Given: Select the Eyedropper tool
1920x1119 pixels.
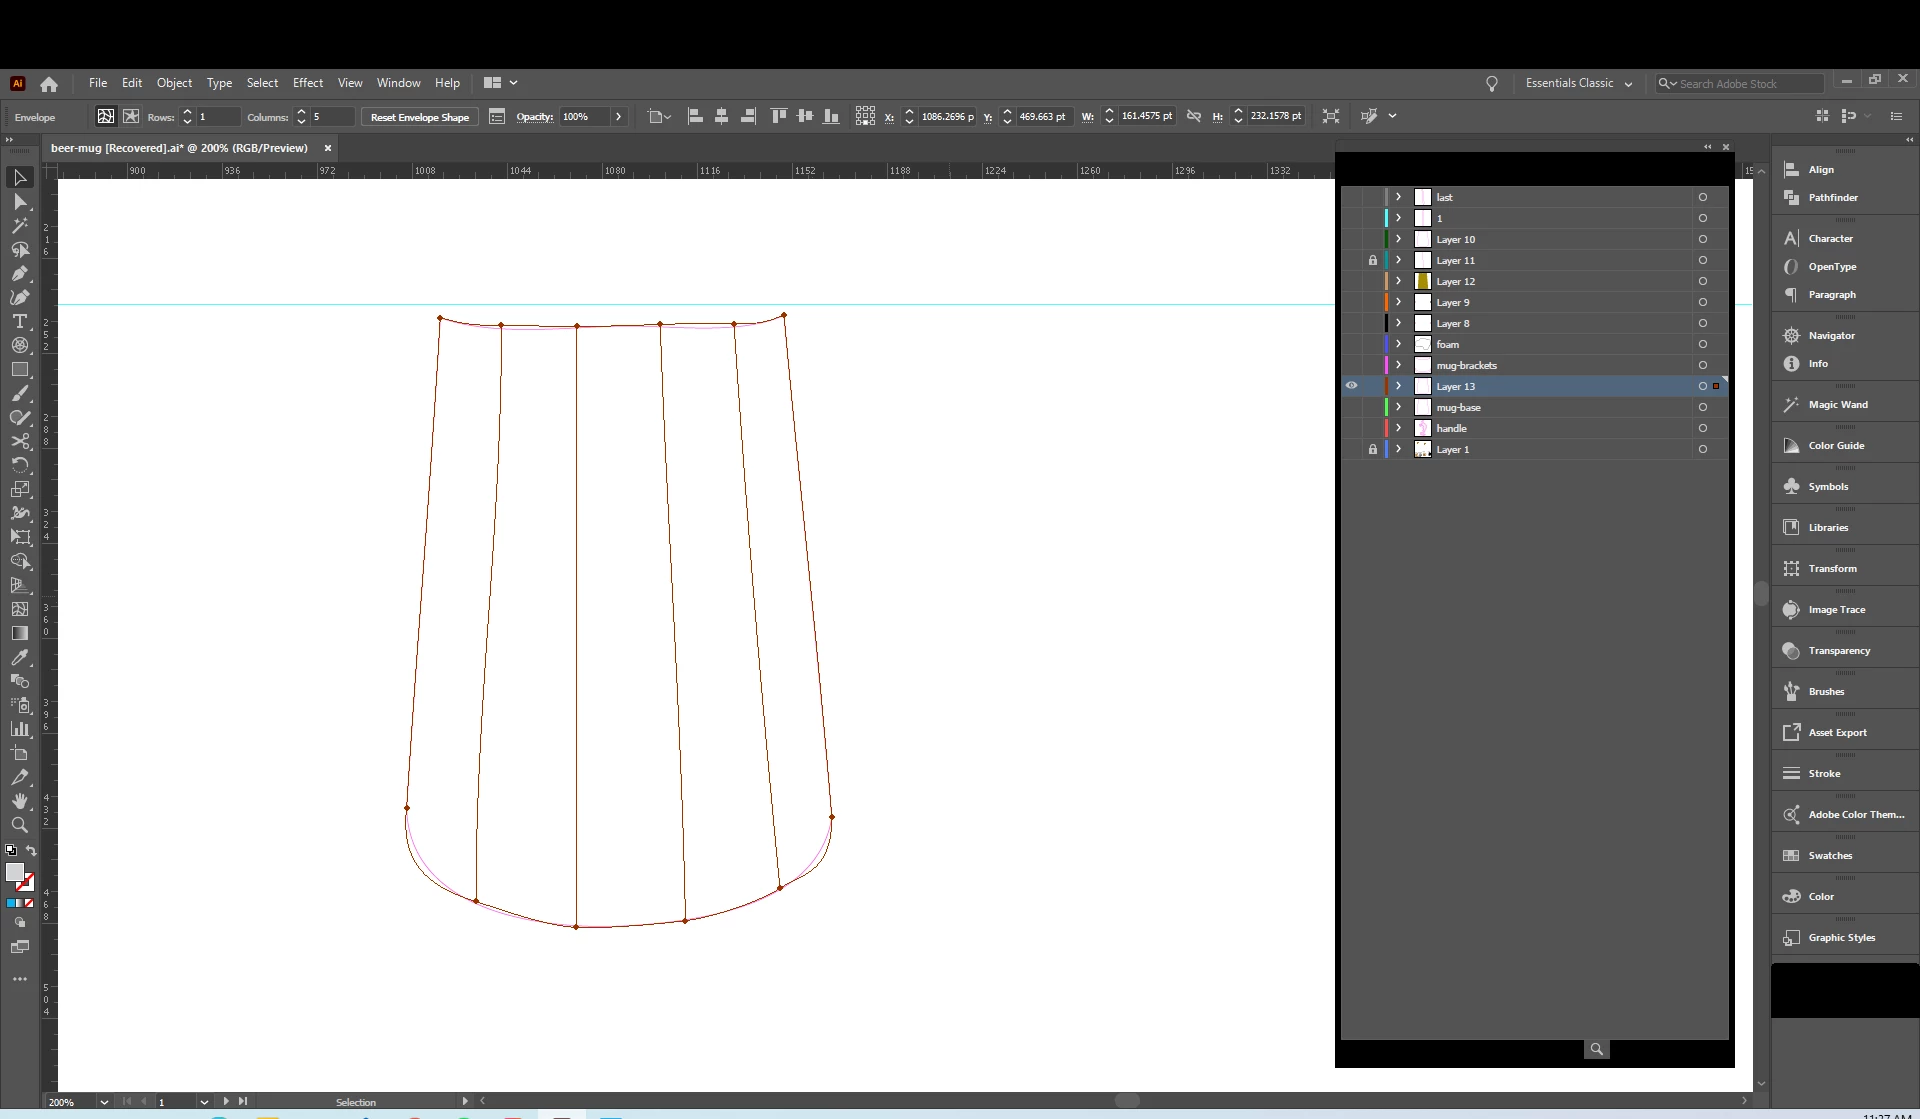Looking at the screenshot, I should (x=20, y=657).
